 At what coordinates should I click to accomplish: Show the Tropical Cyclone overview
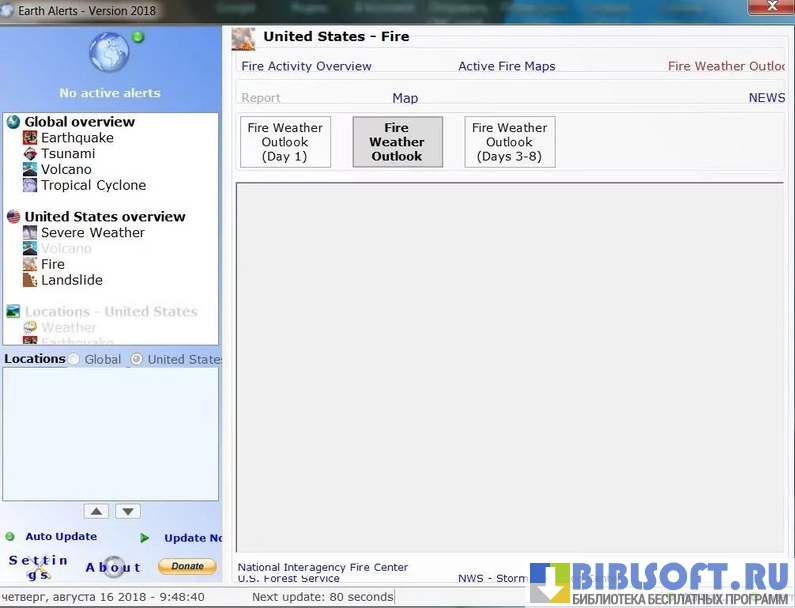(x=92, y=186)
